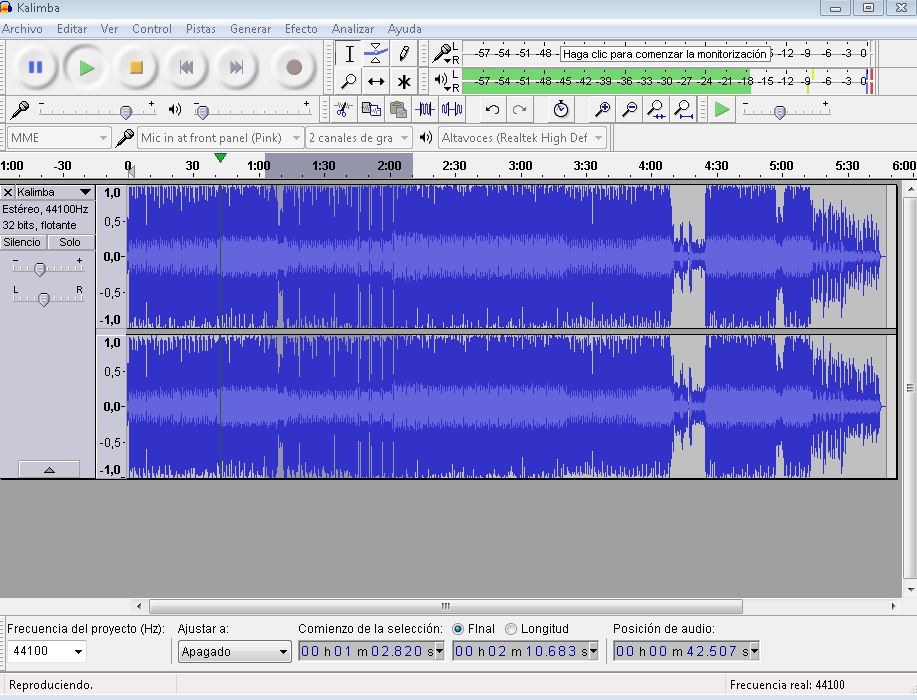Click the Zoom In magnifier icon
917x700 pixels.
click(600, 110)
